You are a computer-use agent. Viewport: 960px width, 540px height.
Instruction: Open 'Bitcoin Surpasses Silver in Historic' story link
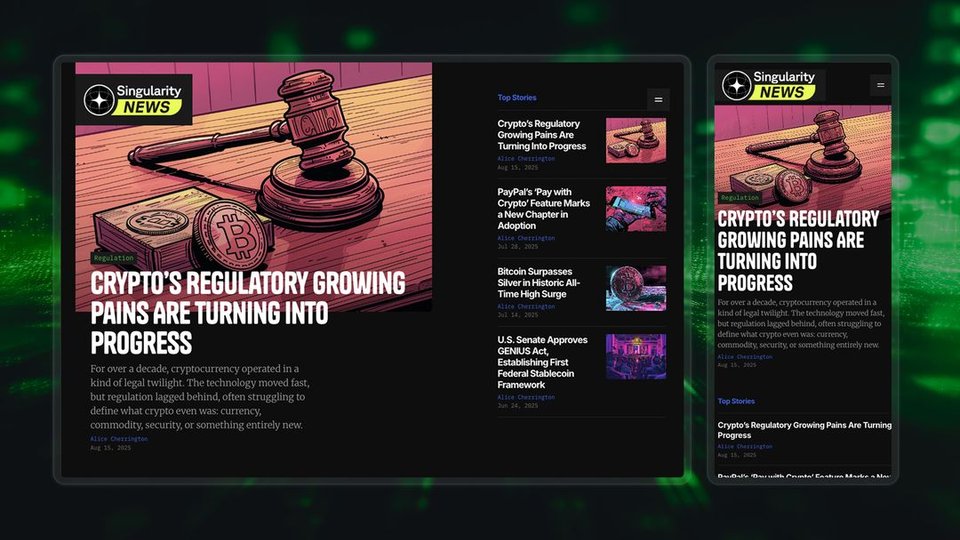538,283
